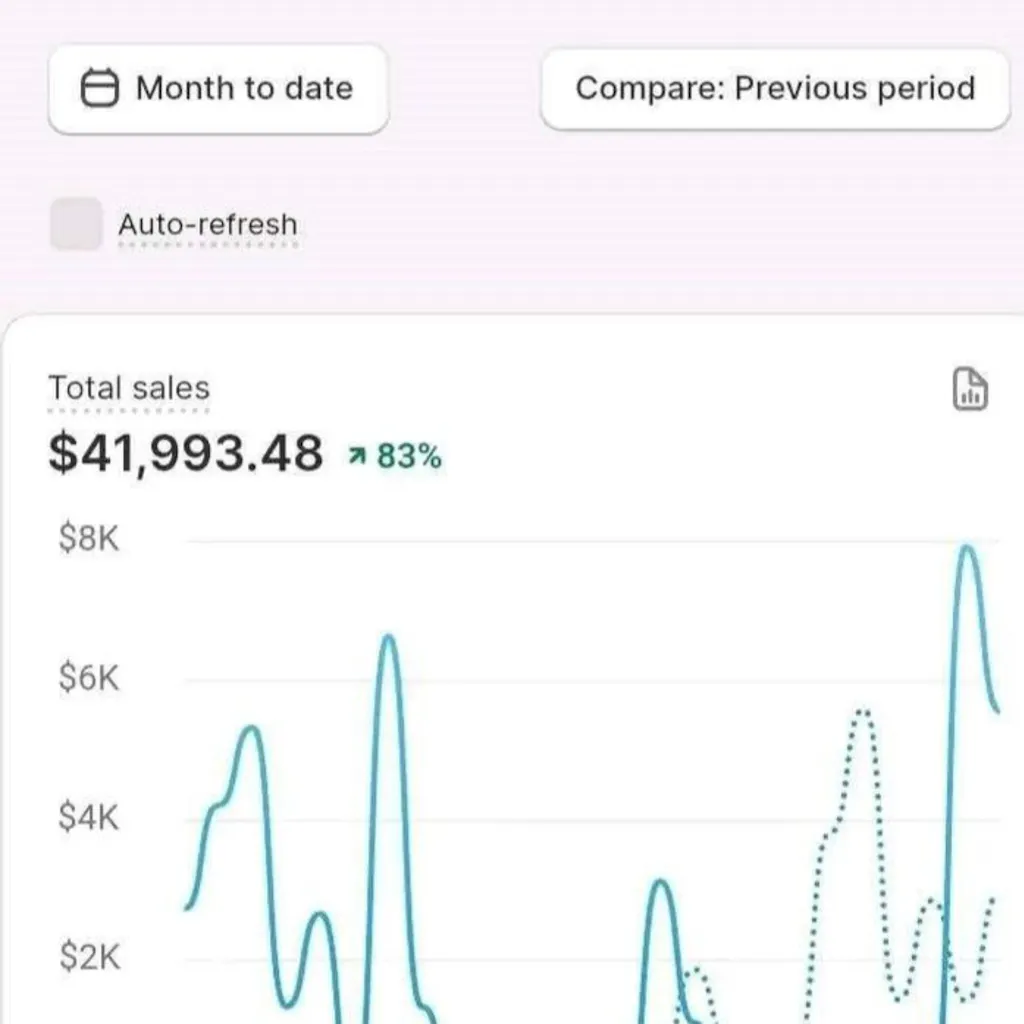Click the $2K axis label

pyautogui.click(x=89, y=957)
